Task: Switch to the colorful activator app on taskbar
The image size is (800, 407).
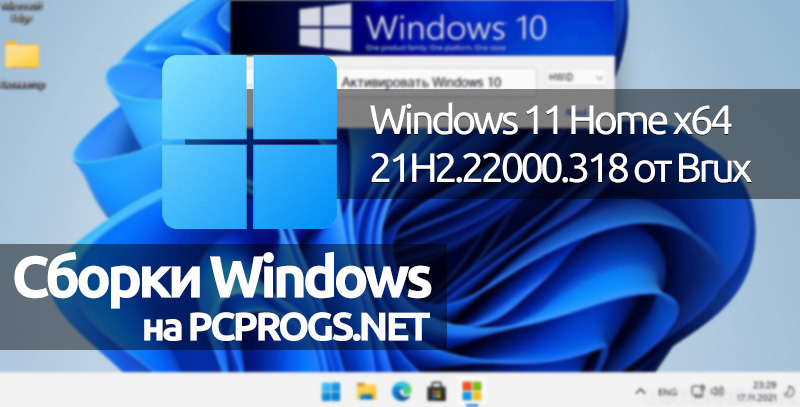Action: [471, 391]
